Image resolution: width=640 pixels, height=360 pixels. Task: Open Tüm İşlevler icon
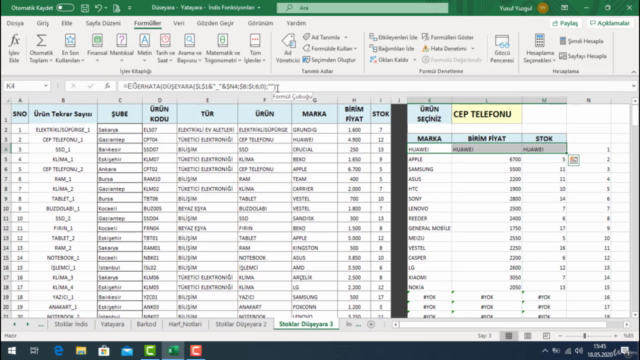click(x=255, y=41)
